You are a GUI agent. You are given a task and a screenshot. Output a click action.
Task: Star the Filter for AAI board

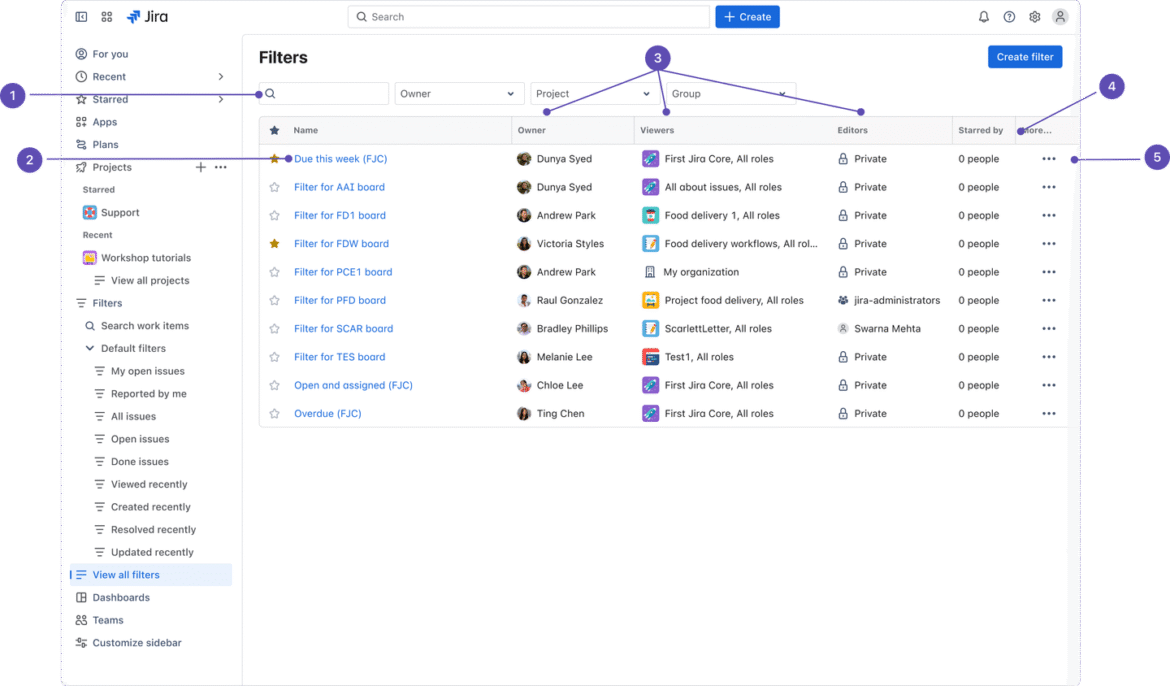[274, 187]
